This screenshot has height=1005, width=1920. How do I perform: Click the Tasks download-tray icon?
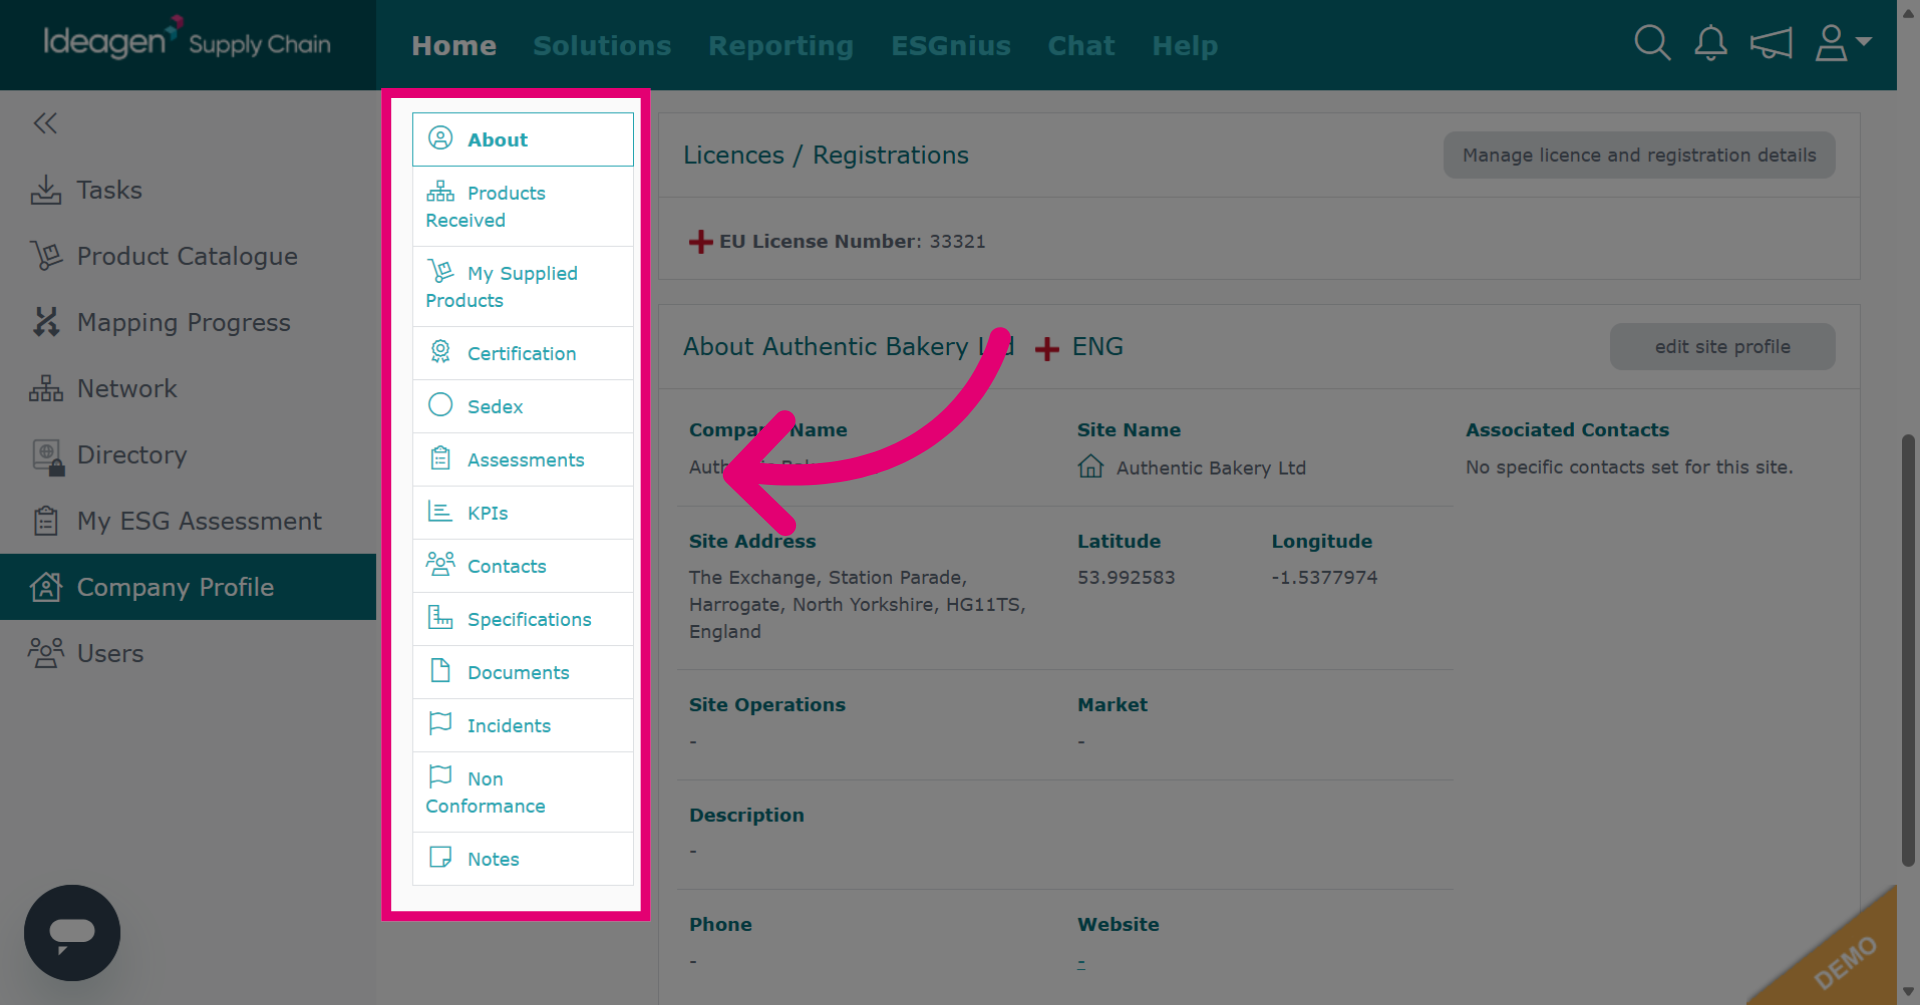pos(46,190)
